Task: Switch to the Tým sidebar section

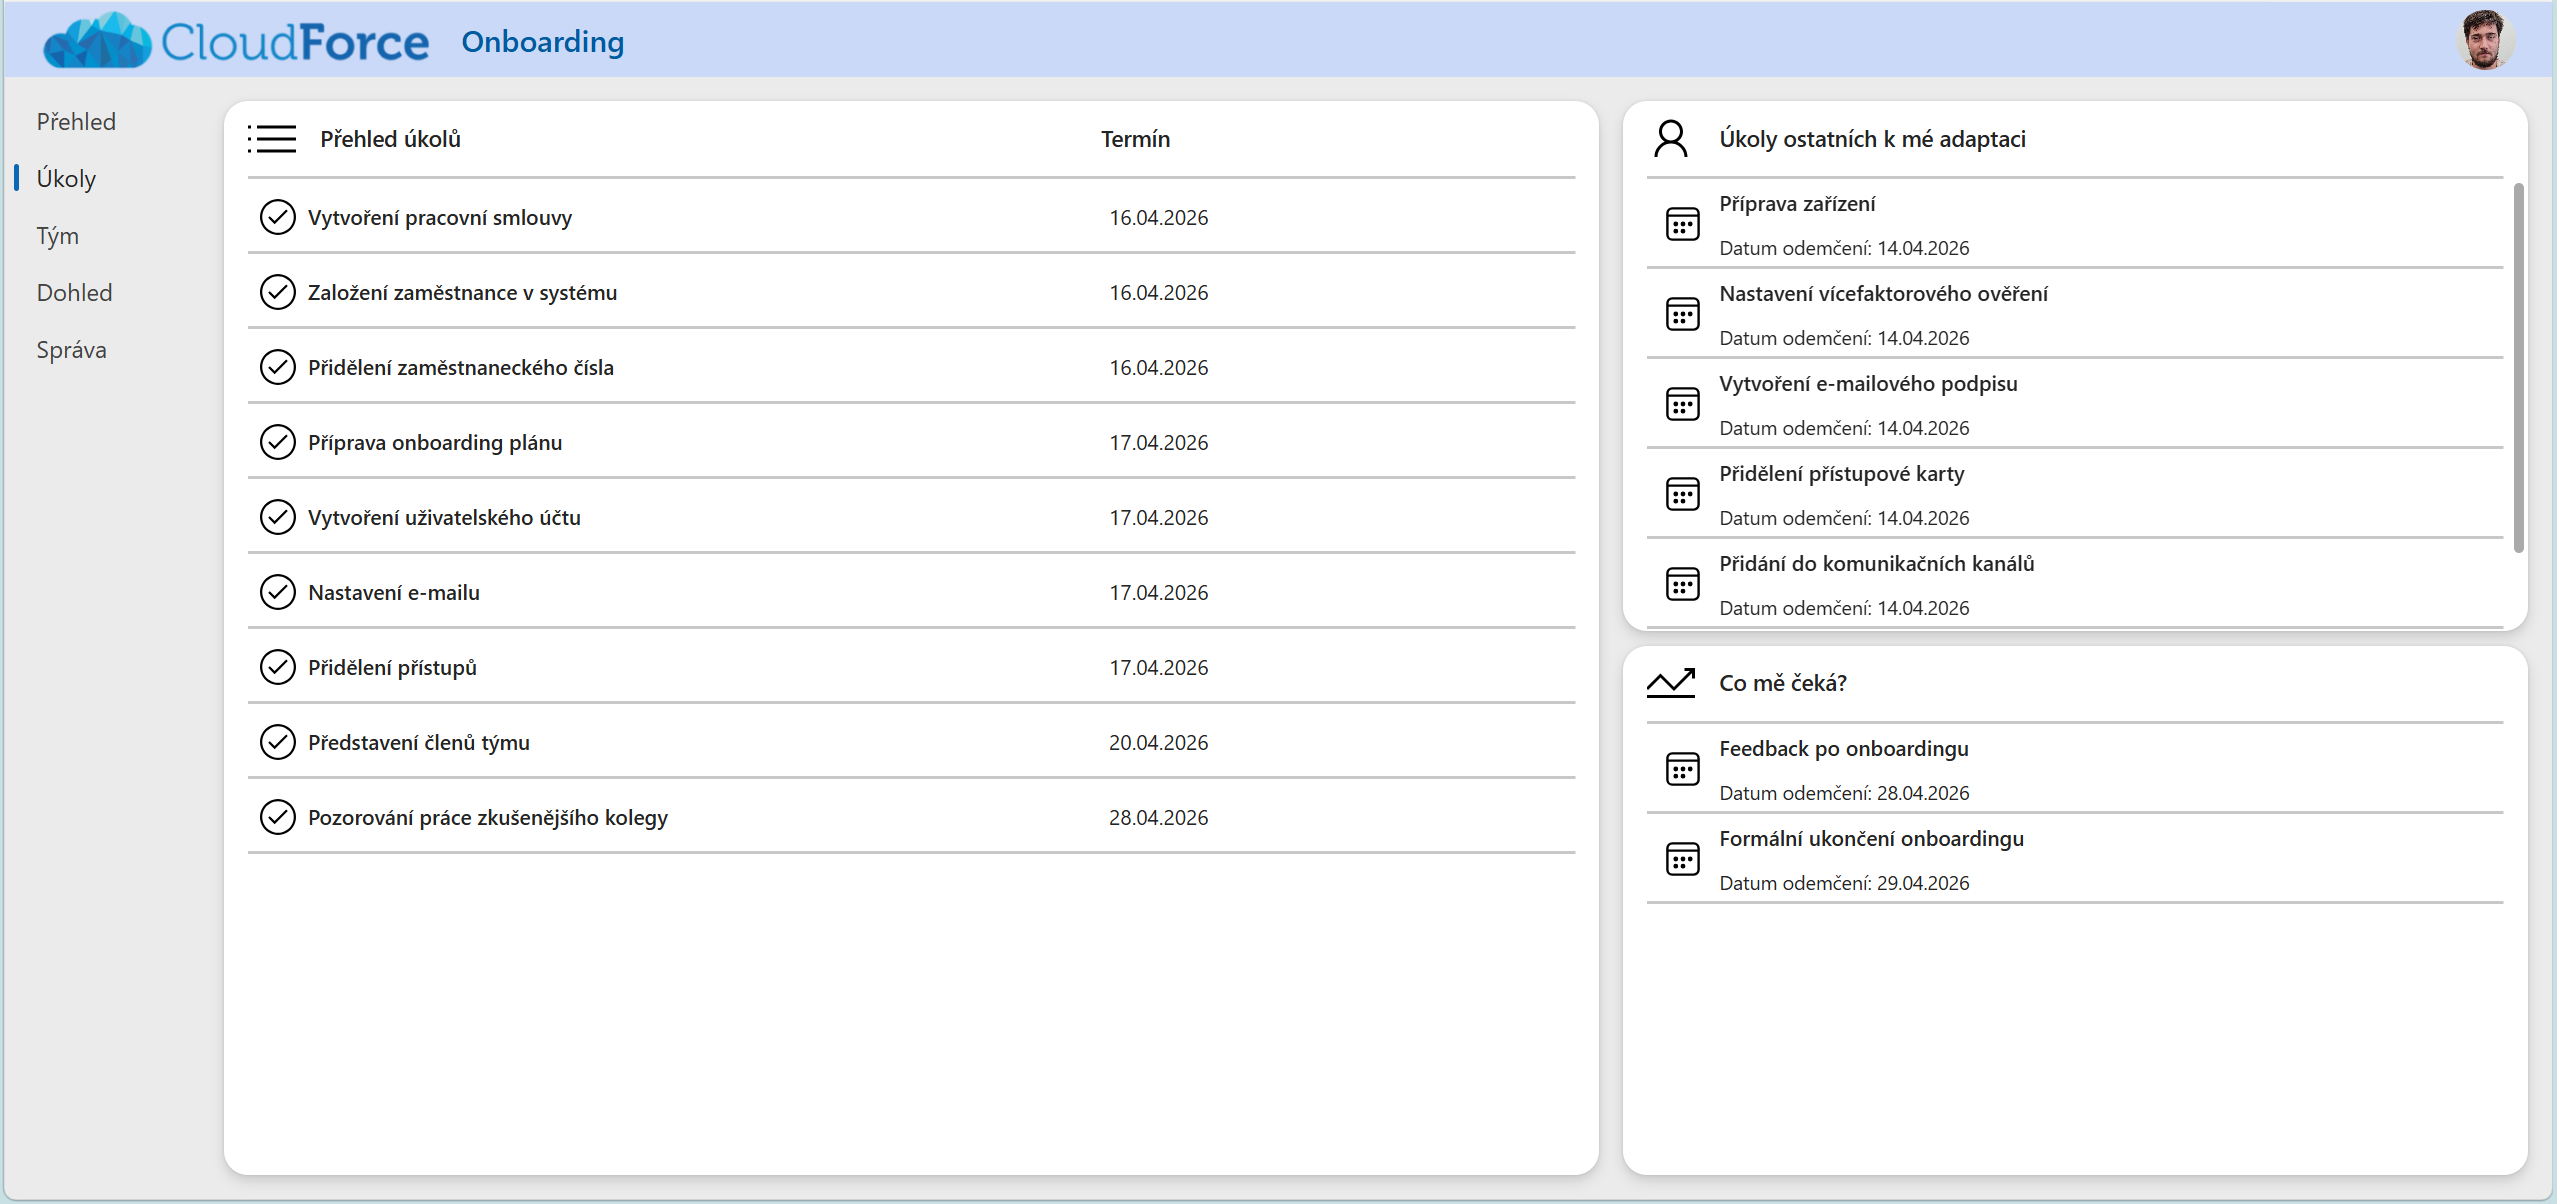Action: pos(57,236)
